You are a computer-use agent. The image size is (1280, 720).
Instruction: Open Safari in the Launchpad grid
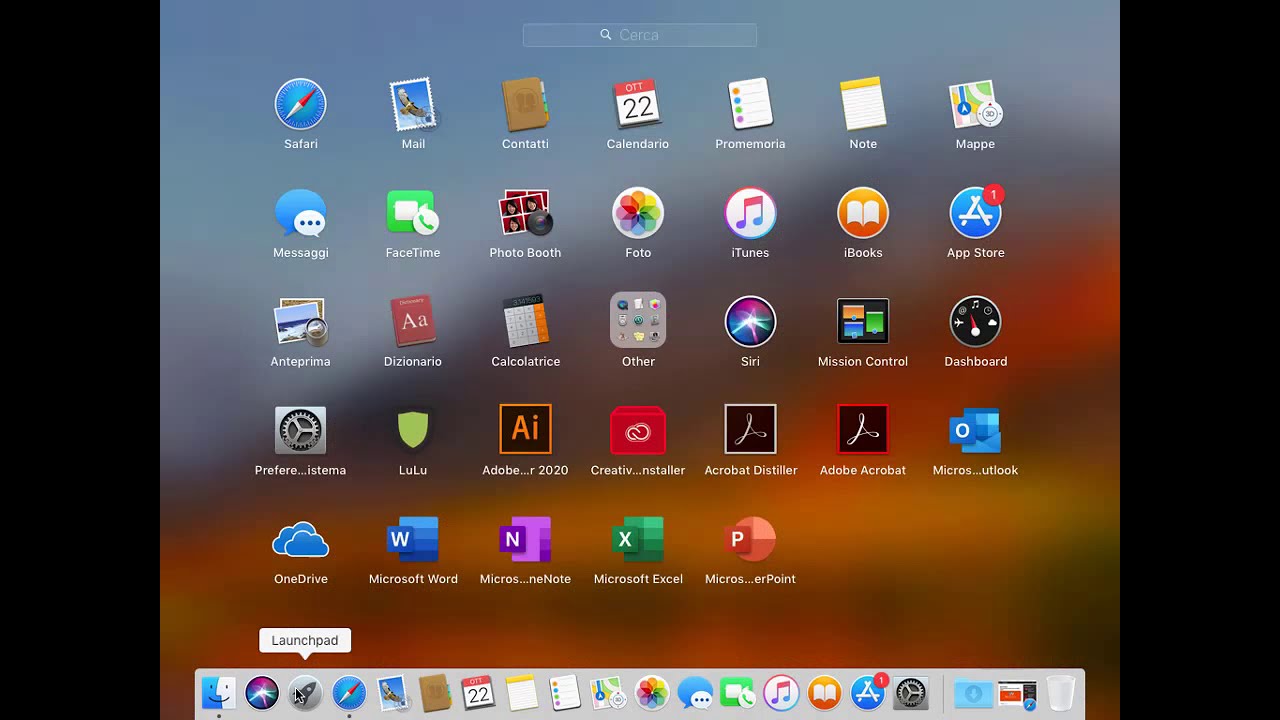click(x=300, y=105)
